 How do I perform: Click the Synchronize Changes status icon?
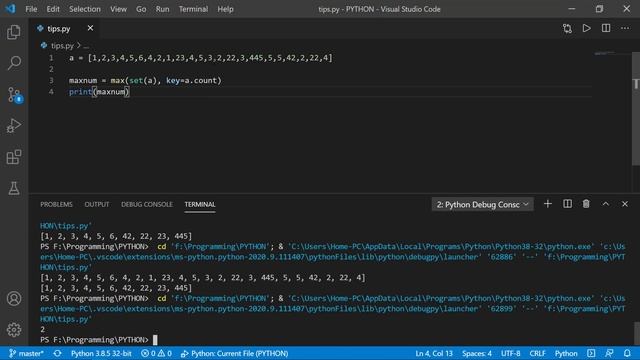[x=57, y=353]
